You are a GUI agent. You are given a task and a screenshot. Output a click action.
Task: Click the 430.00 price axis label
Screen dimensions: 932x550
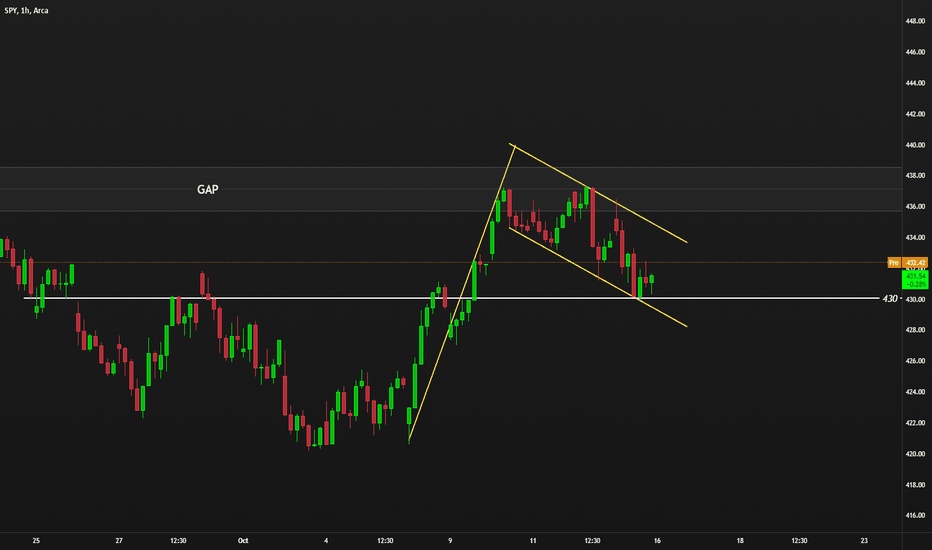[915, 299]
